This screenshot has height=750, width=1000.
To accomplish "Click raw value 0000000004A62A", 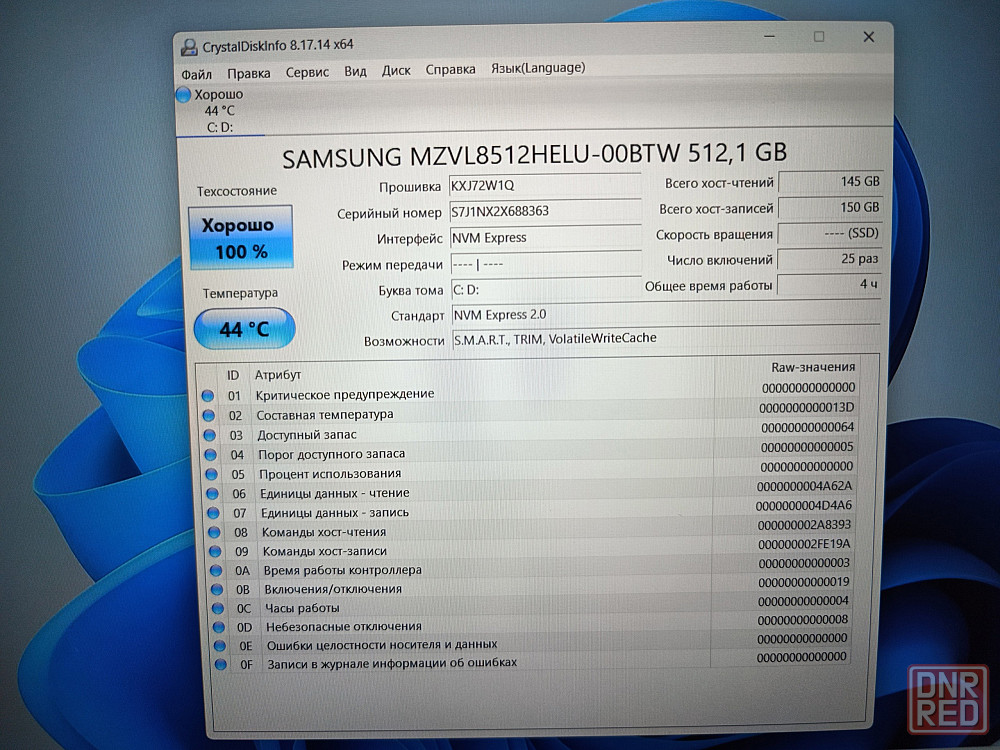I will point(804,486).
